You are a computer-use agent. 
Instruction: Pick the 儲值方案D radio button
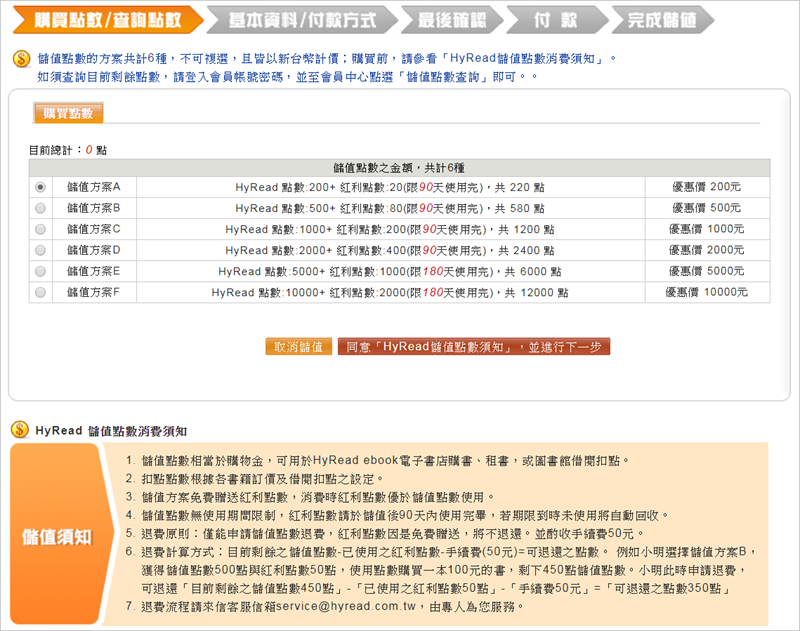point(40,250)
